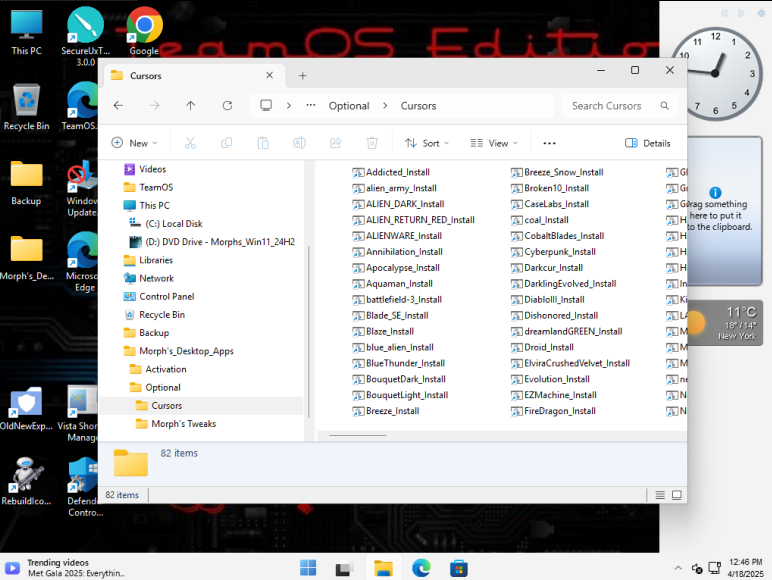
Task: Open File Explorer from taskbar
Action: pos(383,568)
